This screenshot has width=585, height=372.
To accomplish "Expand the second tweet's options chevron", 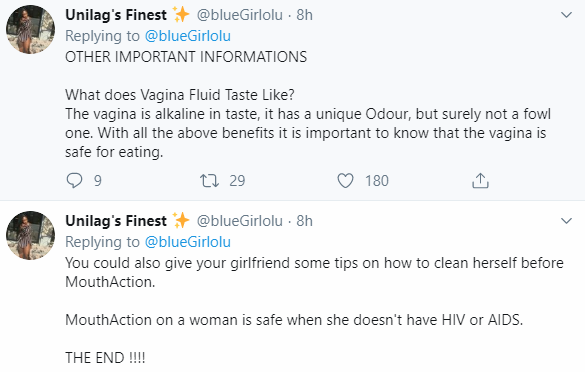I will pyautogui.click(x=566, y=221).
